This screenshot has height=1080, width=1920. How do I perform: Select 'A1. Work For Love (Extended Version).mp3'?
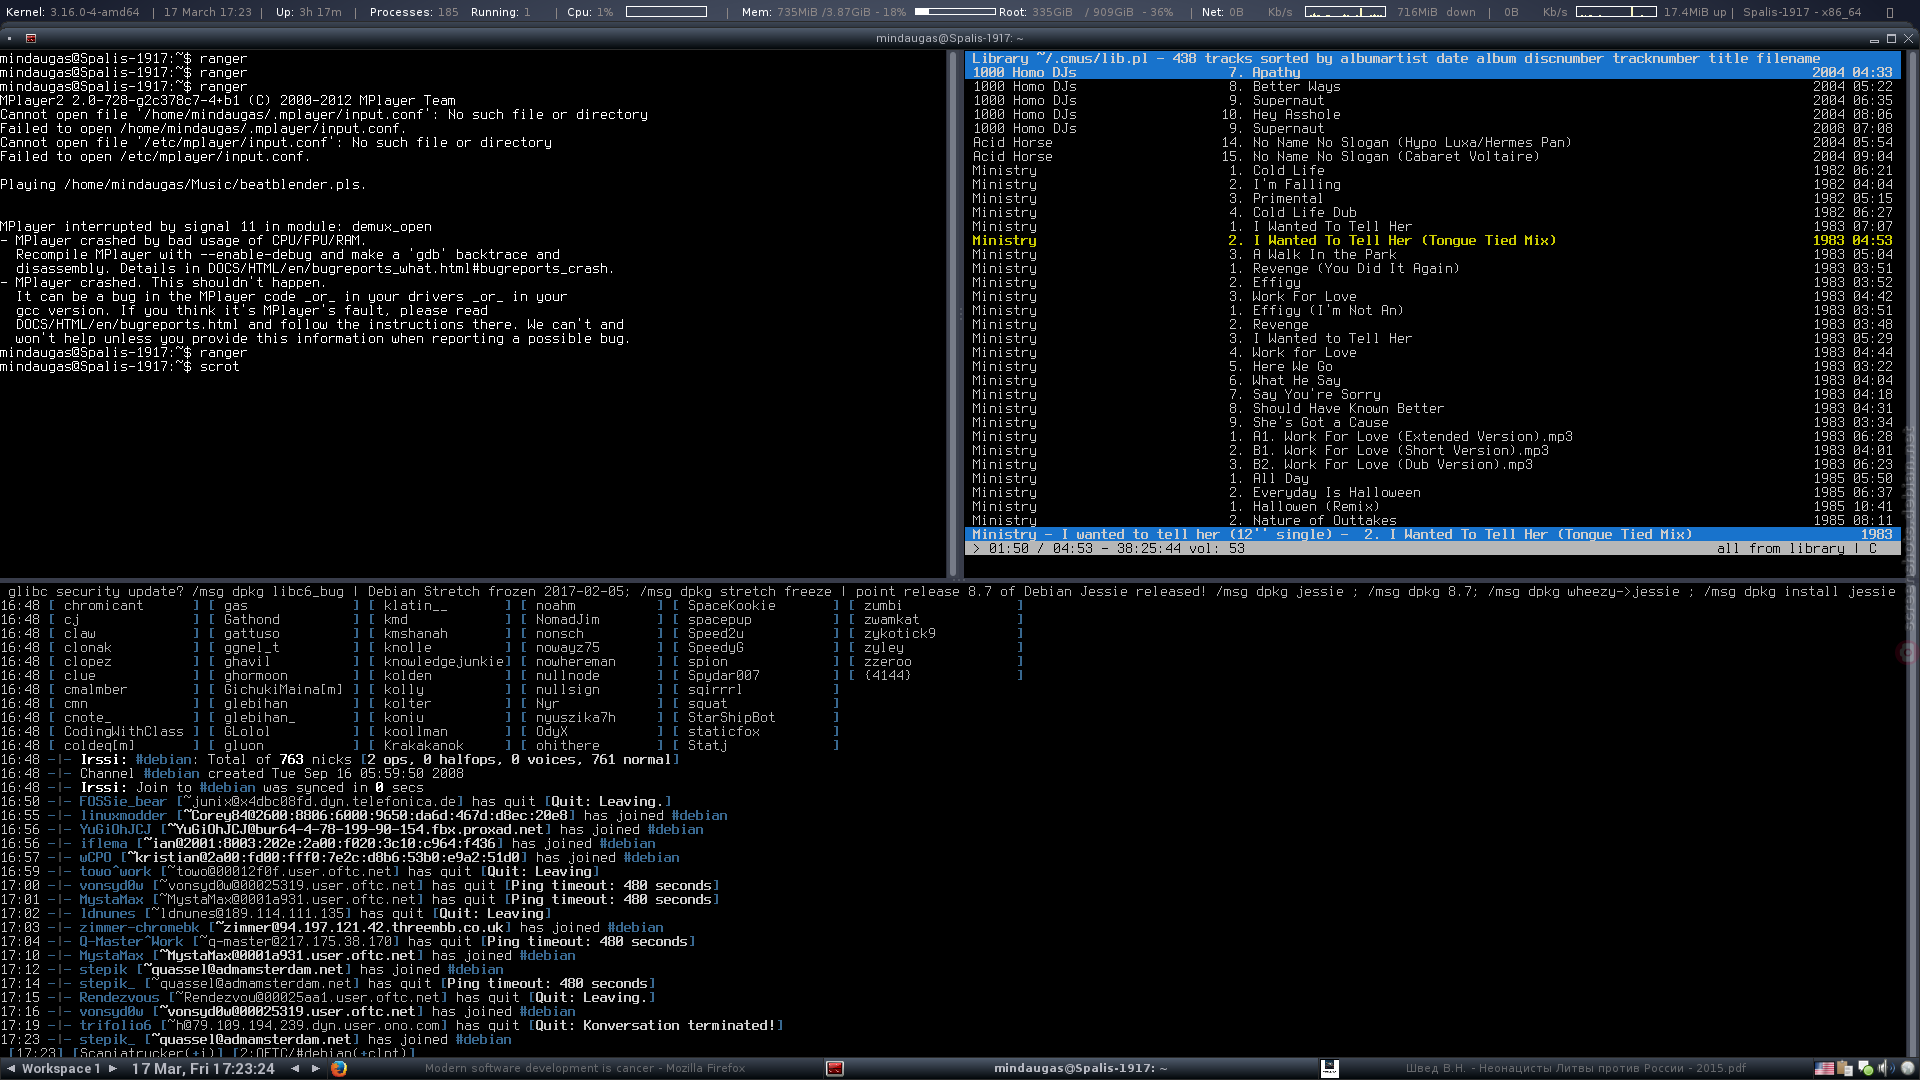coord(1432,437)
